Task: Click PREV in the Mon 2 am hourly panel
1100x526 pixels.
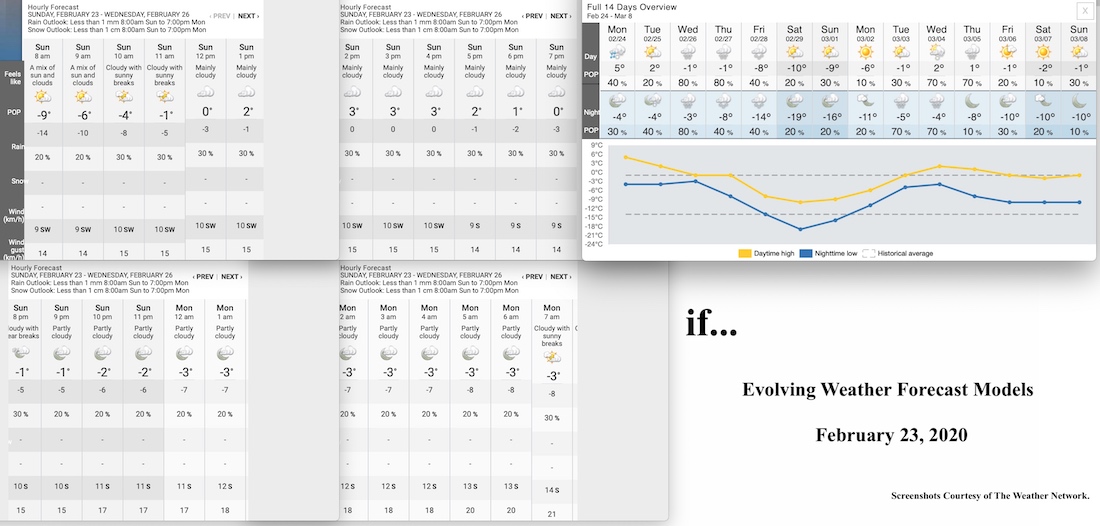Action: pyautogui.click(x=533, y=276)
